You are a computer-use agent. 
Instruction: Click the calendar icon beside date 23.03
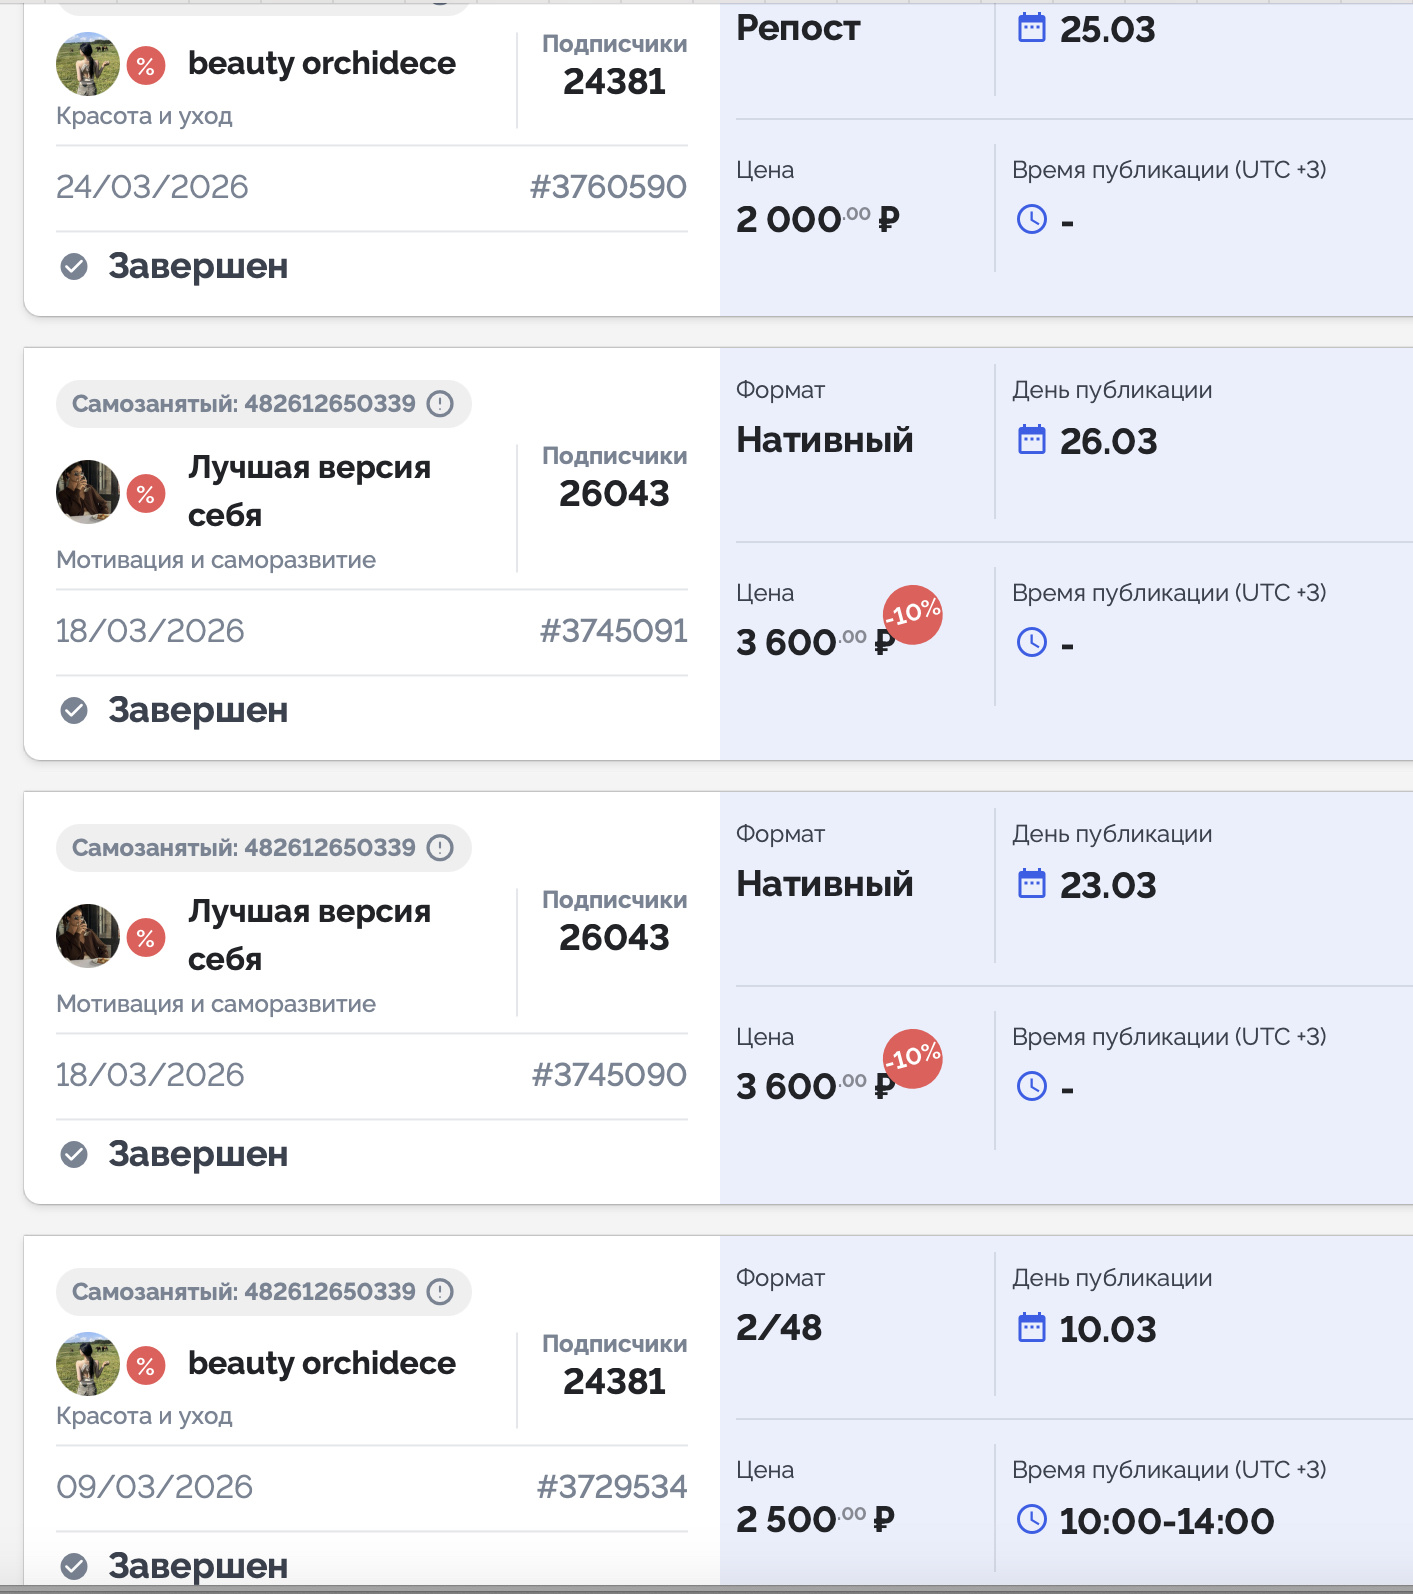click(x=1031, y=884)
